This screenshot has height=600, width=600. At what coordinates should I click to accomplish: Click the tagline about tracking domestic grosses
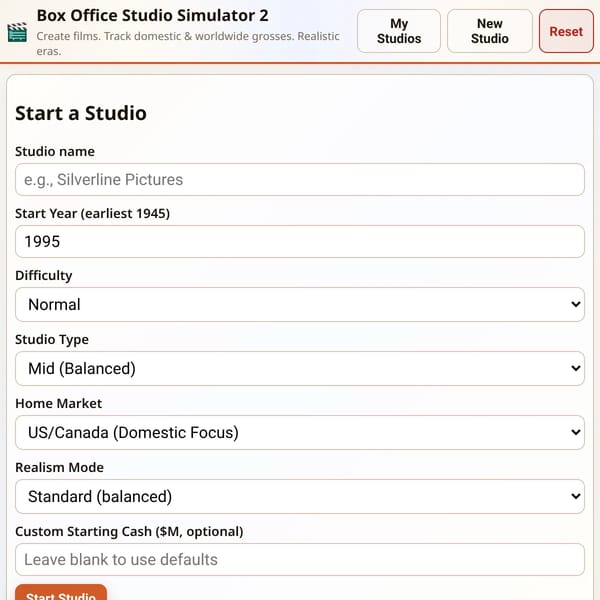coord(188,43)
